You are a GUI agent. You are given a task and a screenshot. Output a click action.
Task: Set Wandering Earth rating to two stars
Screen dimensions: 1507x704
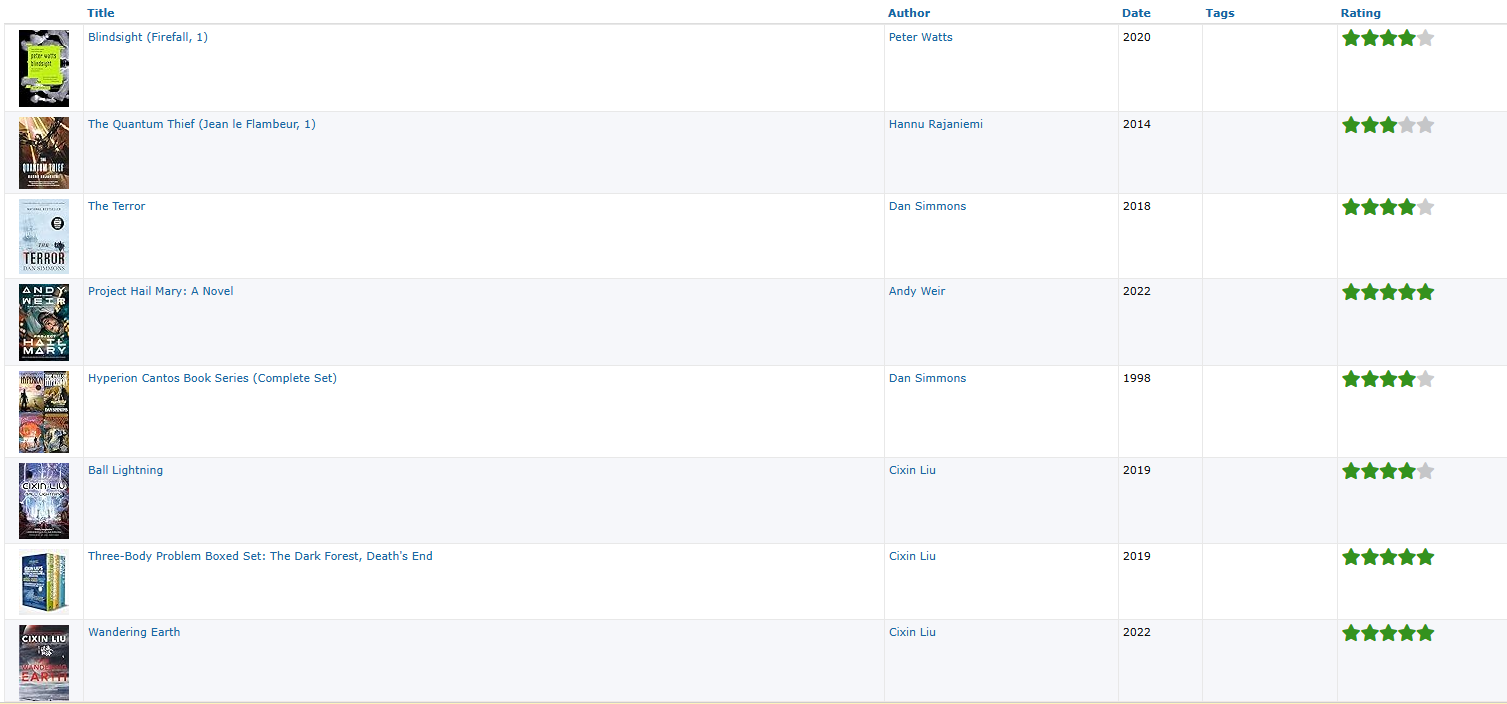[x=1370, y=633]
